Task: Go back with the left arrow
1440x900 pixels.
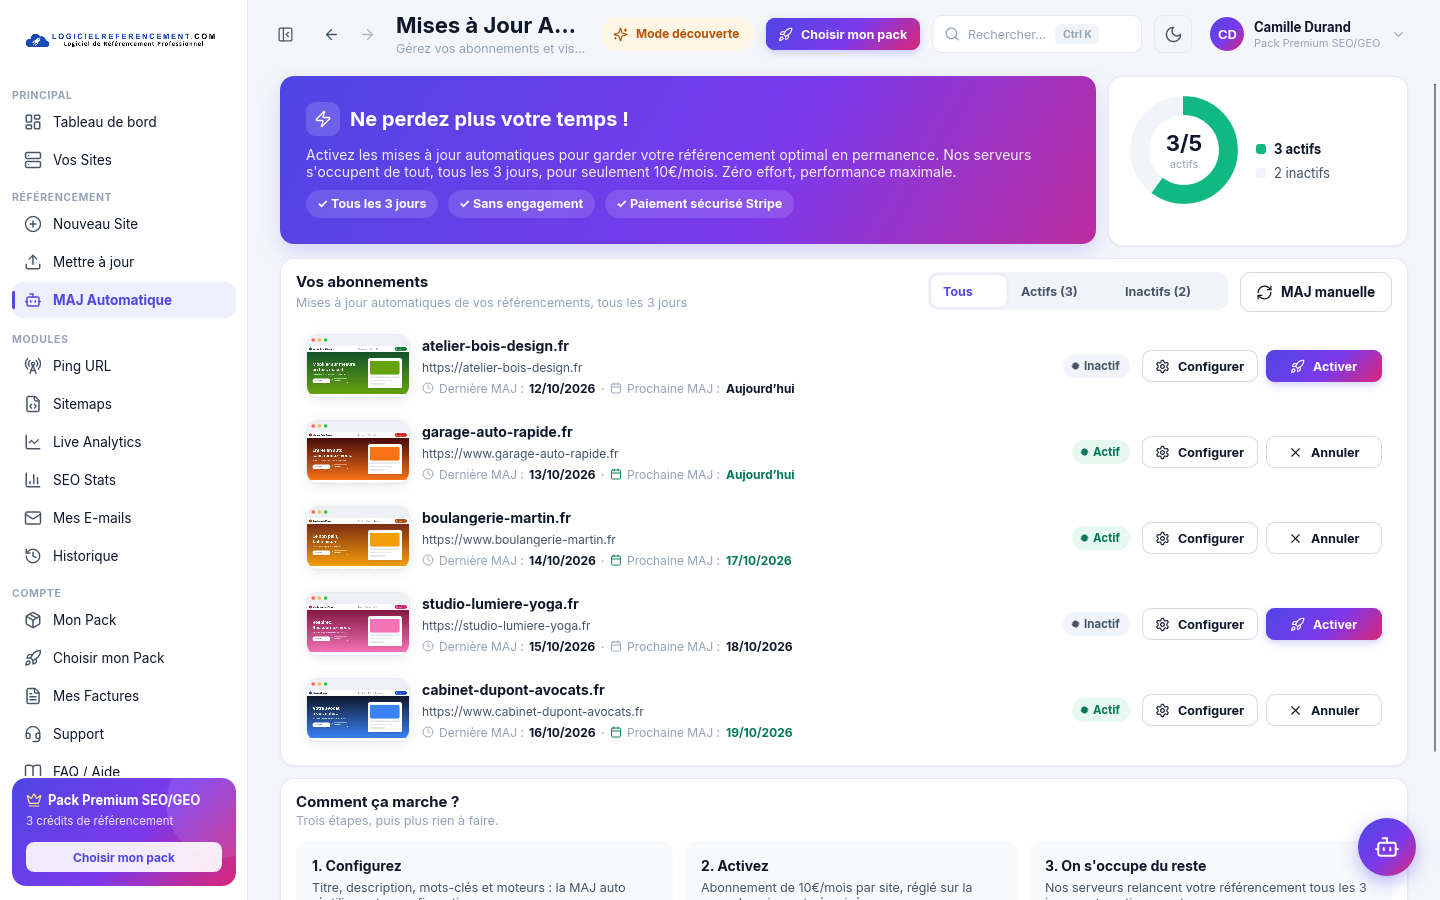Action: (331, 35)
